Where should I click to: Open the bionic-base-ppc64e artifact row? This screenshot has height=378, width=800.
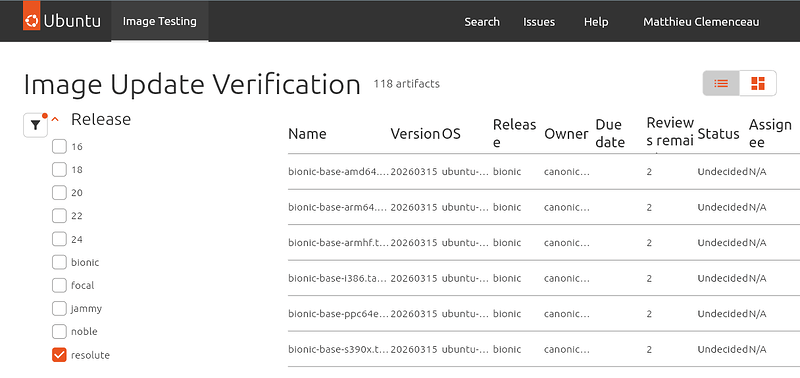coord(544,314)
